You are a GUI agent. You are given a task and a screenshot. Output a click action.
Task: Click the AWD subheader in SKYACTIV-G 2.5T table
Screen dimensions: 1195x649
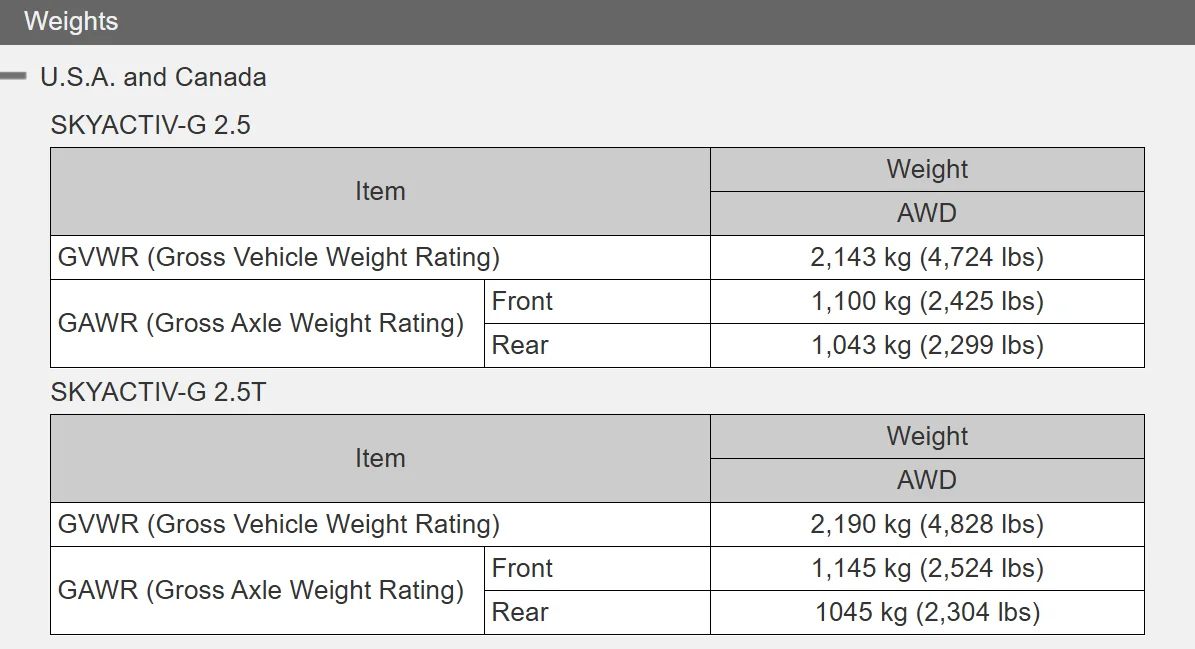coord(927,480)
